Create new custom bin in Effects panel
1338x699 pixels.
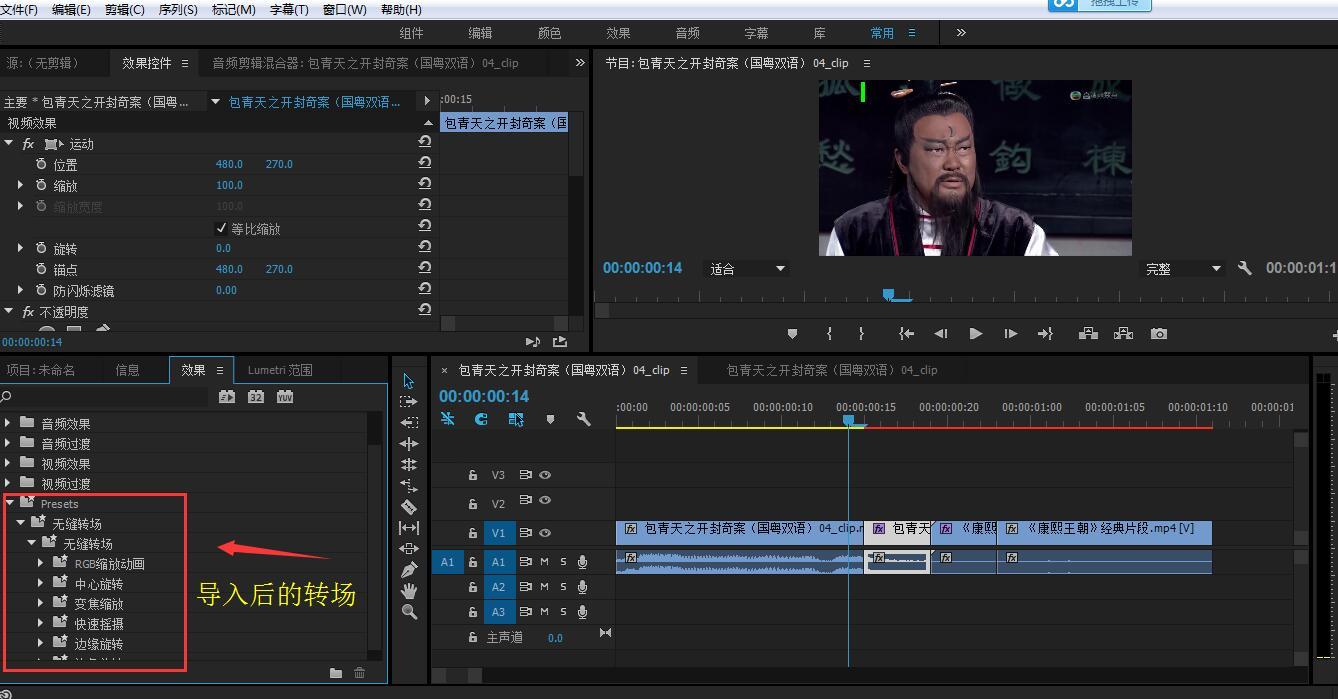[336, 674]
